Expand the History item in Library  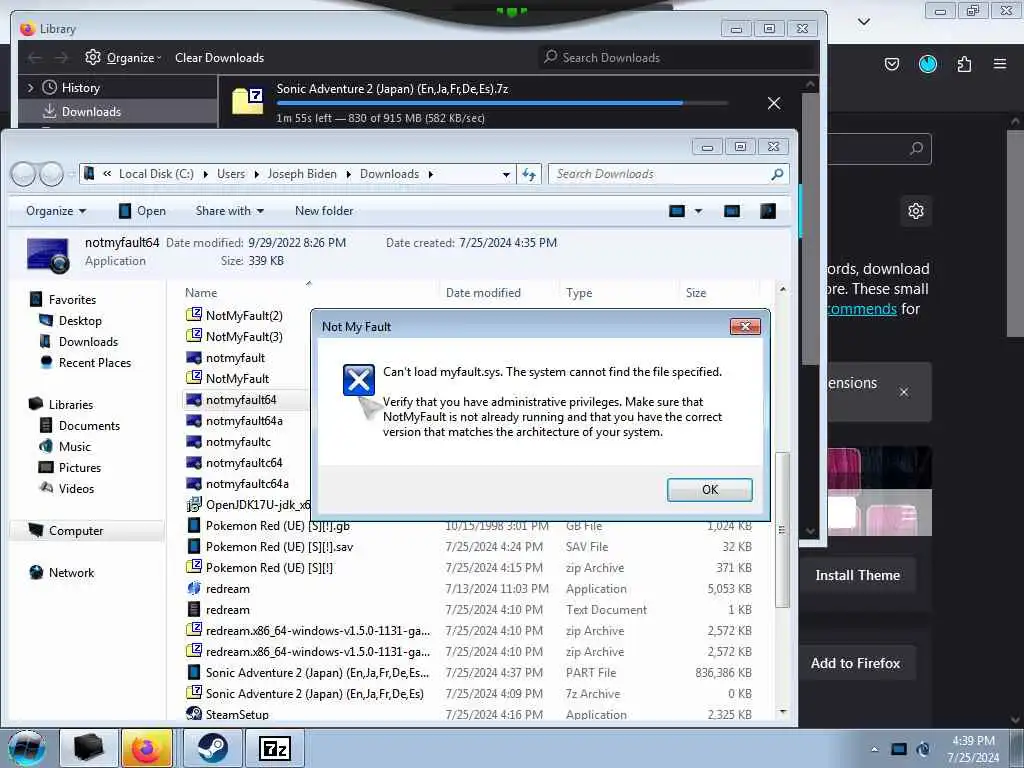[x=30, y=88]
